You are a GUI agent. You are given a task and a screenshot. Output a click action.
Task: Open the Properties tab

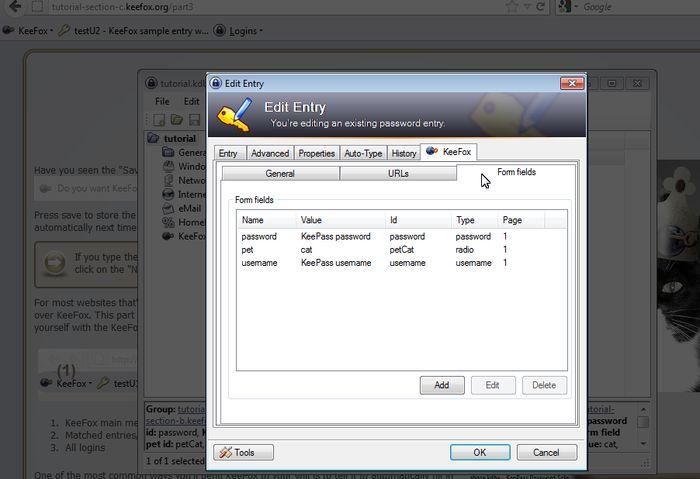317,153
